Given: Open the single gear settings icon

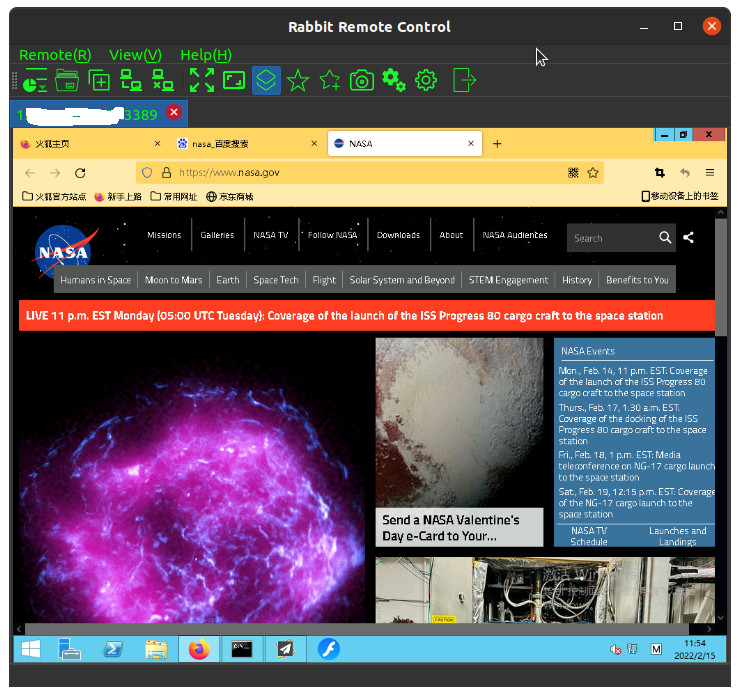Looking at the screenshot, I should (x=426, y=80).
